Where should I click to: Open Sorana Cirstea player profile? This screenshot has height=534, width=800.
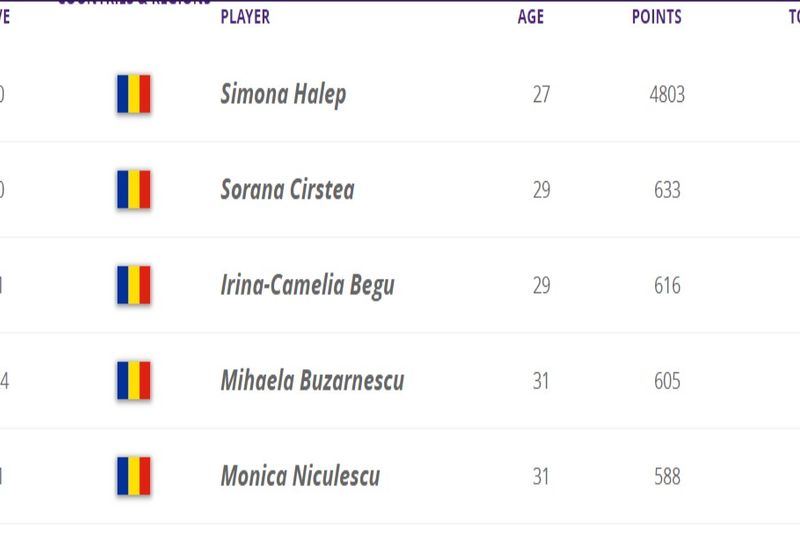[x=287, y=190]
